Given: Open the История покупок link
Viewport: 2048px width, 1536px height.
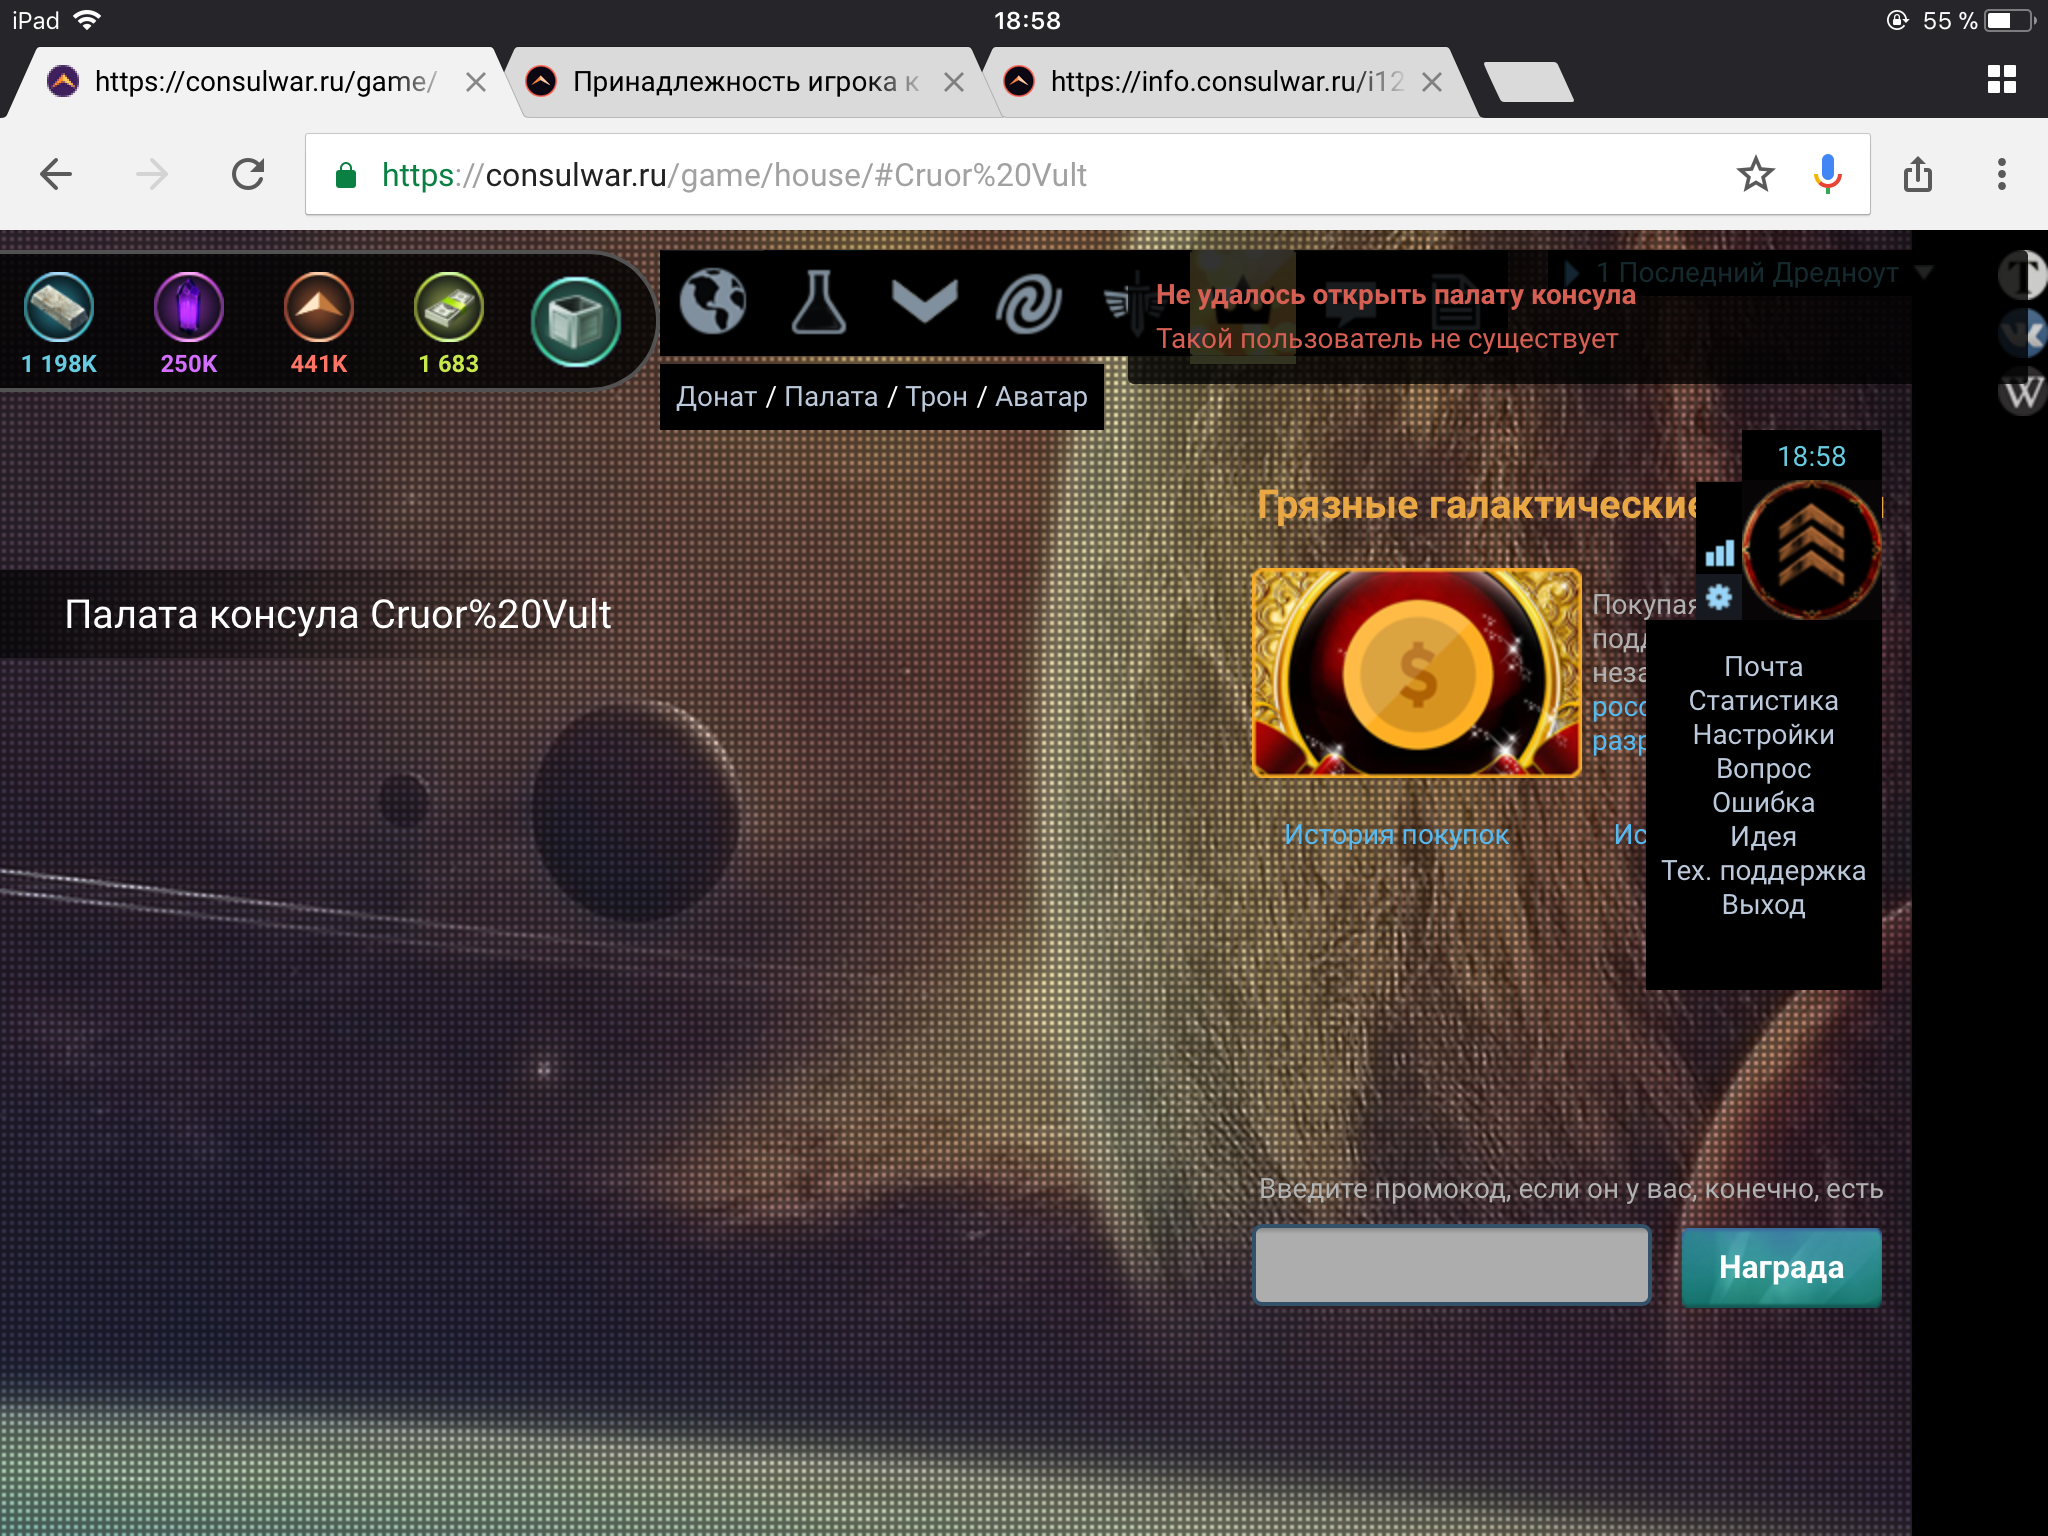Looking at the screenshot, I should pyautogui.click(x=1396, y=835).
